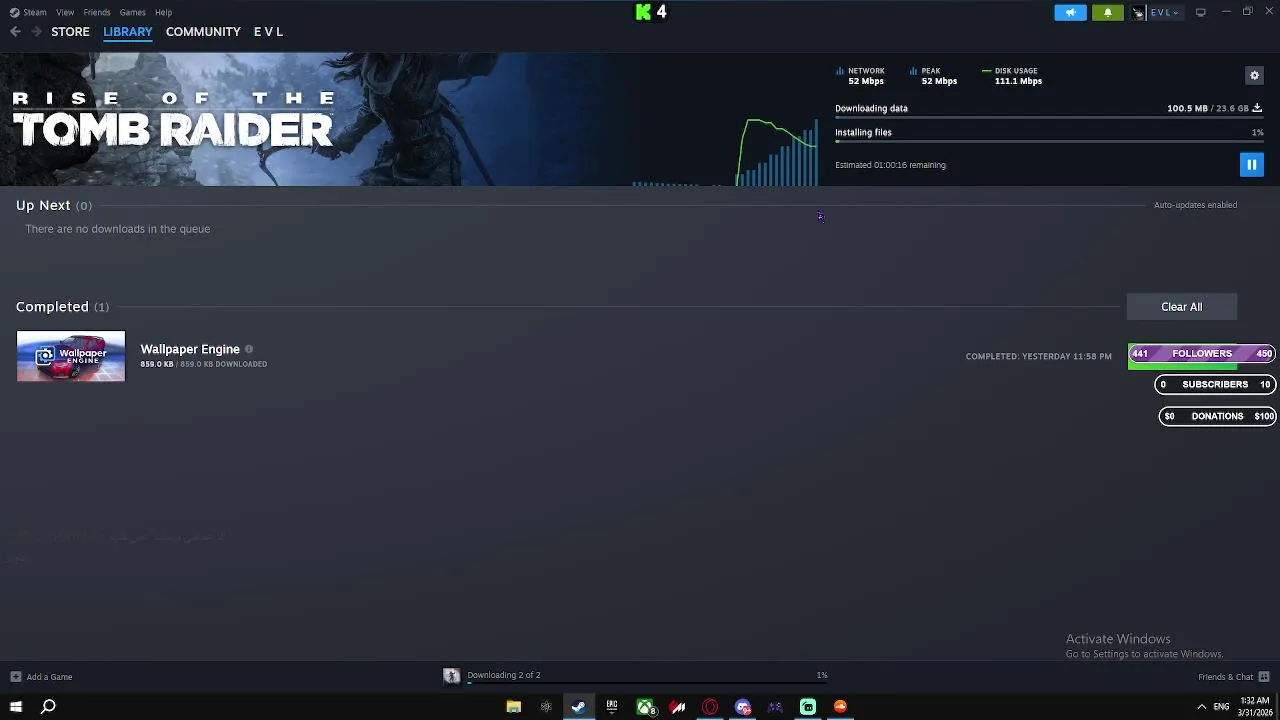
Task: Click the Friends & Chat grid icon
Action: (1264, 677)
